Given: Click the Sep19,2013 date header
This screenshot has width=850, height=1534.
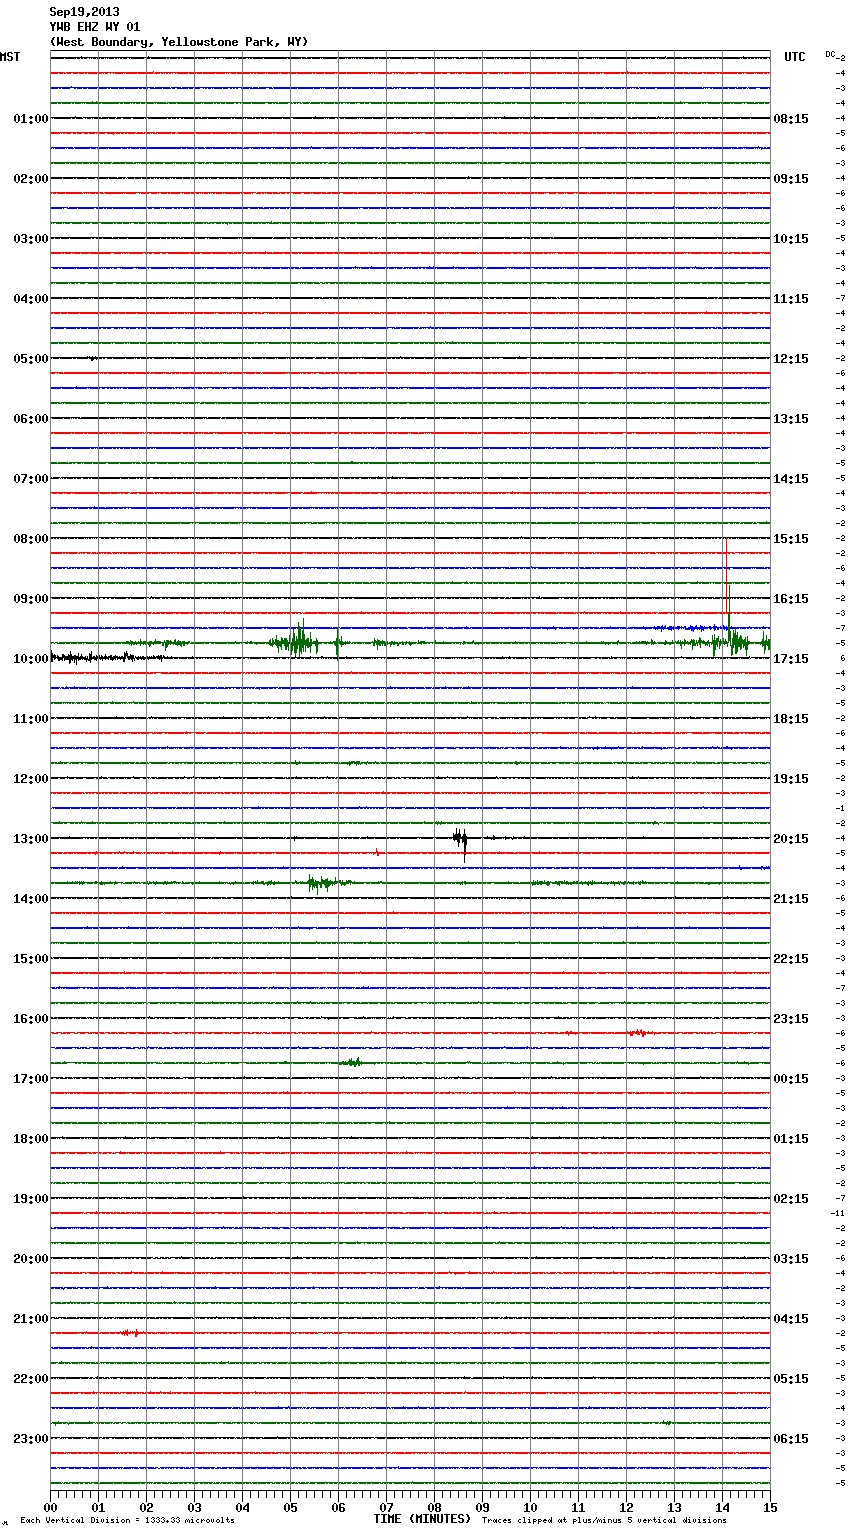Looking at the screenshot, I should click(84, 12).
